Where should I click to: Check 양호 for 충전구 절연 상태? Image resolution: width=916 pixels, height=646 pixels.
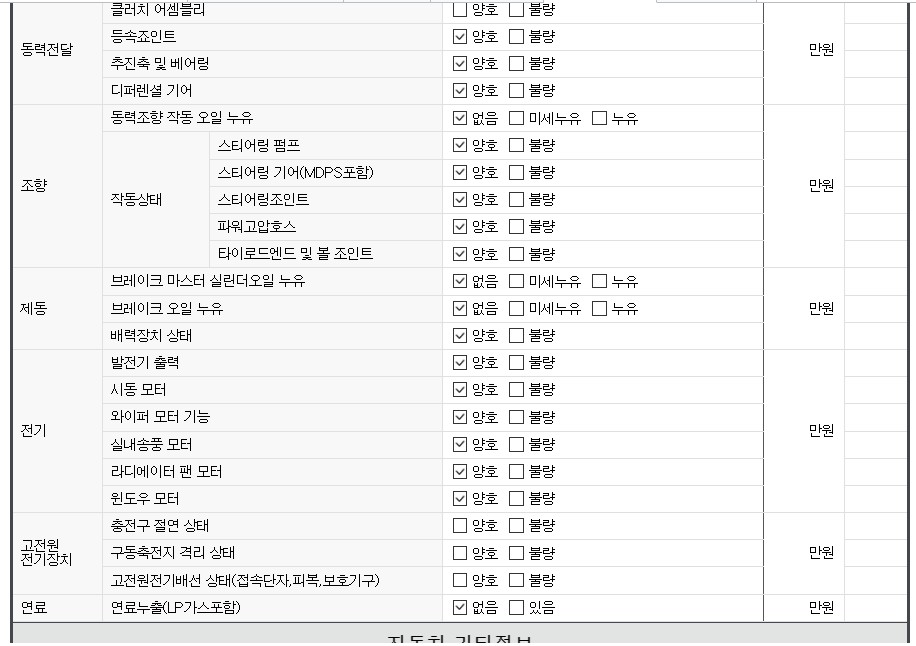pos(460,526)
